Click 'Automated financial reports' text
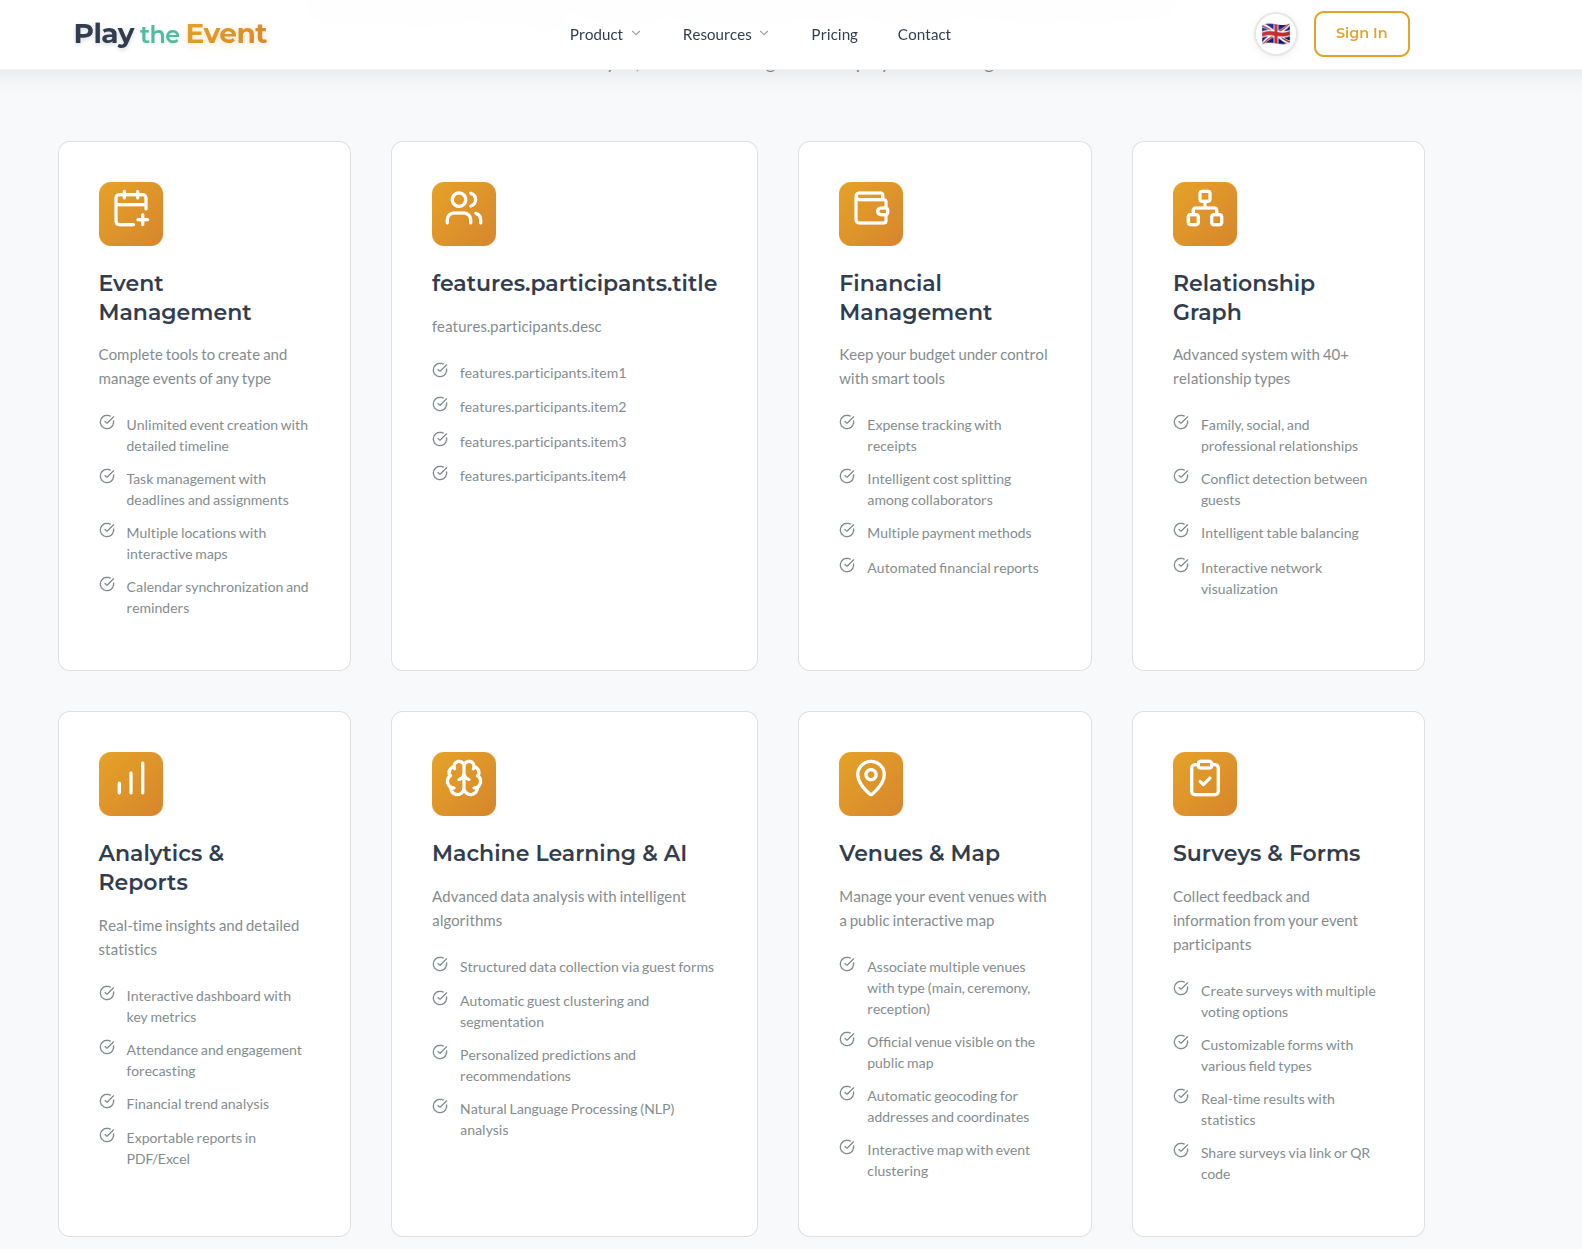 click(x=953, y=568)
